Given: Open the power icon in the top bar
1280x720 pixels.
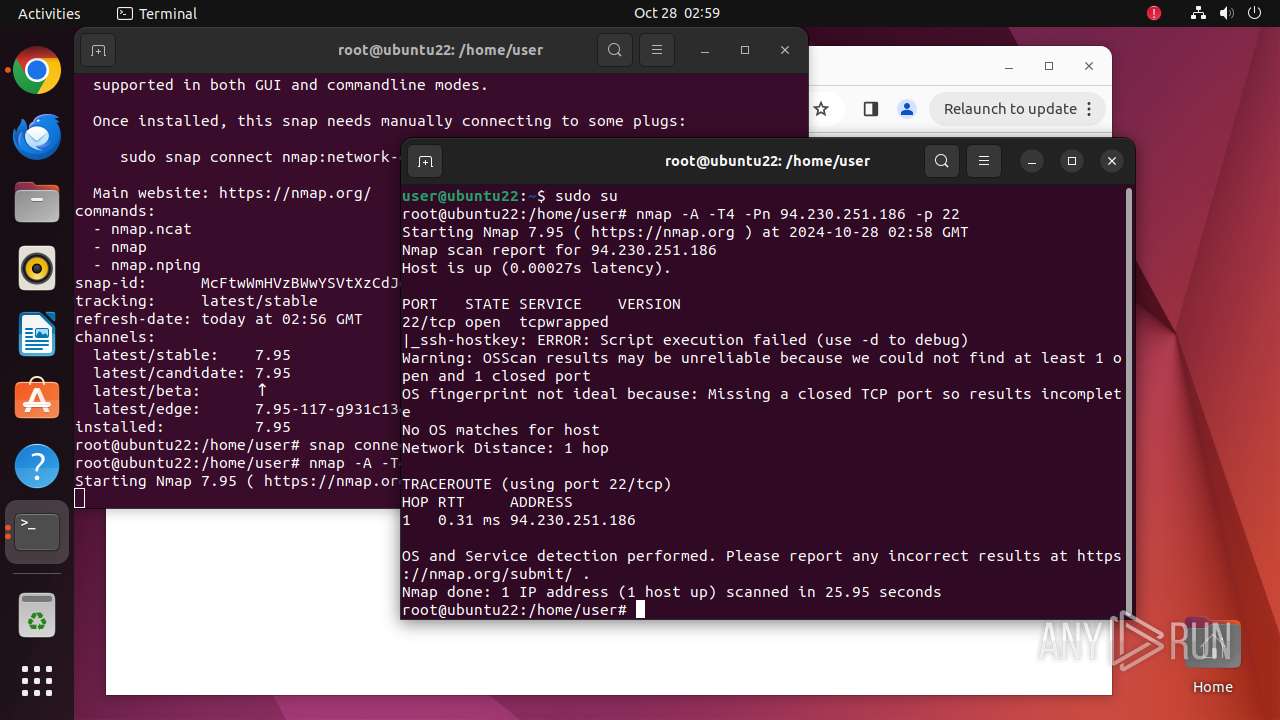Looking at the screenshot, I should pos(1254,13).
